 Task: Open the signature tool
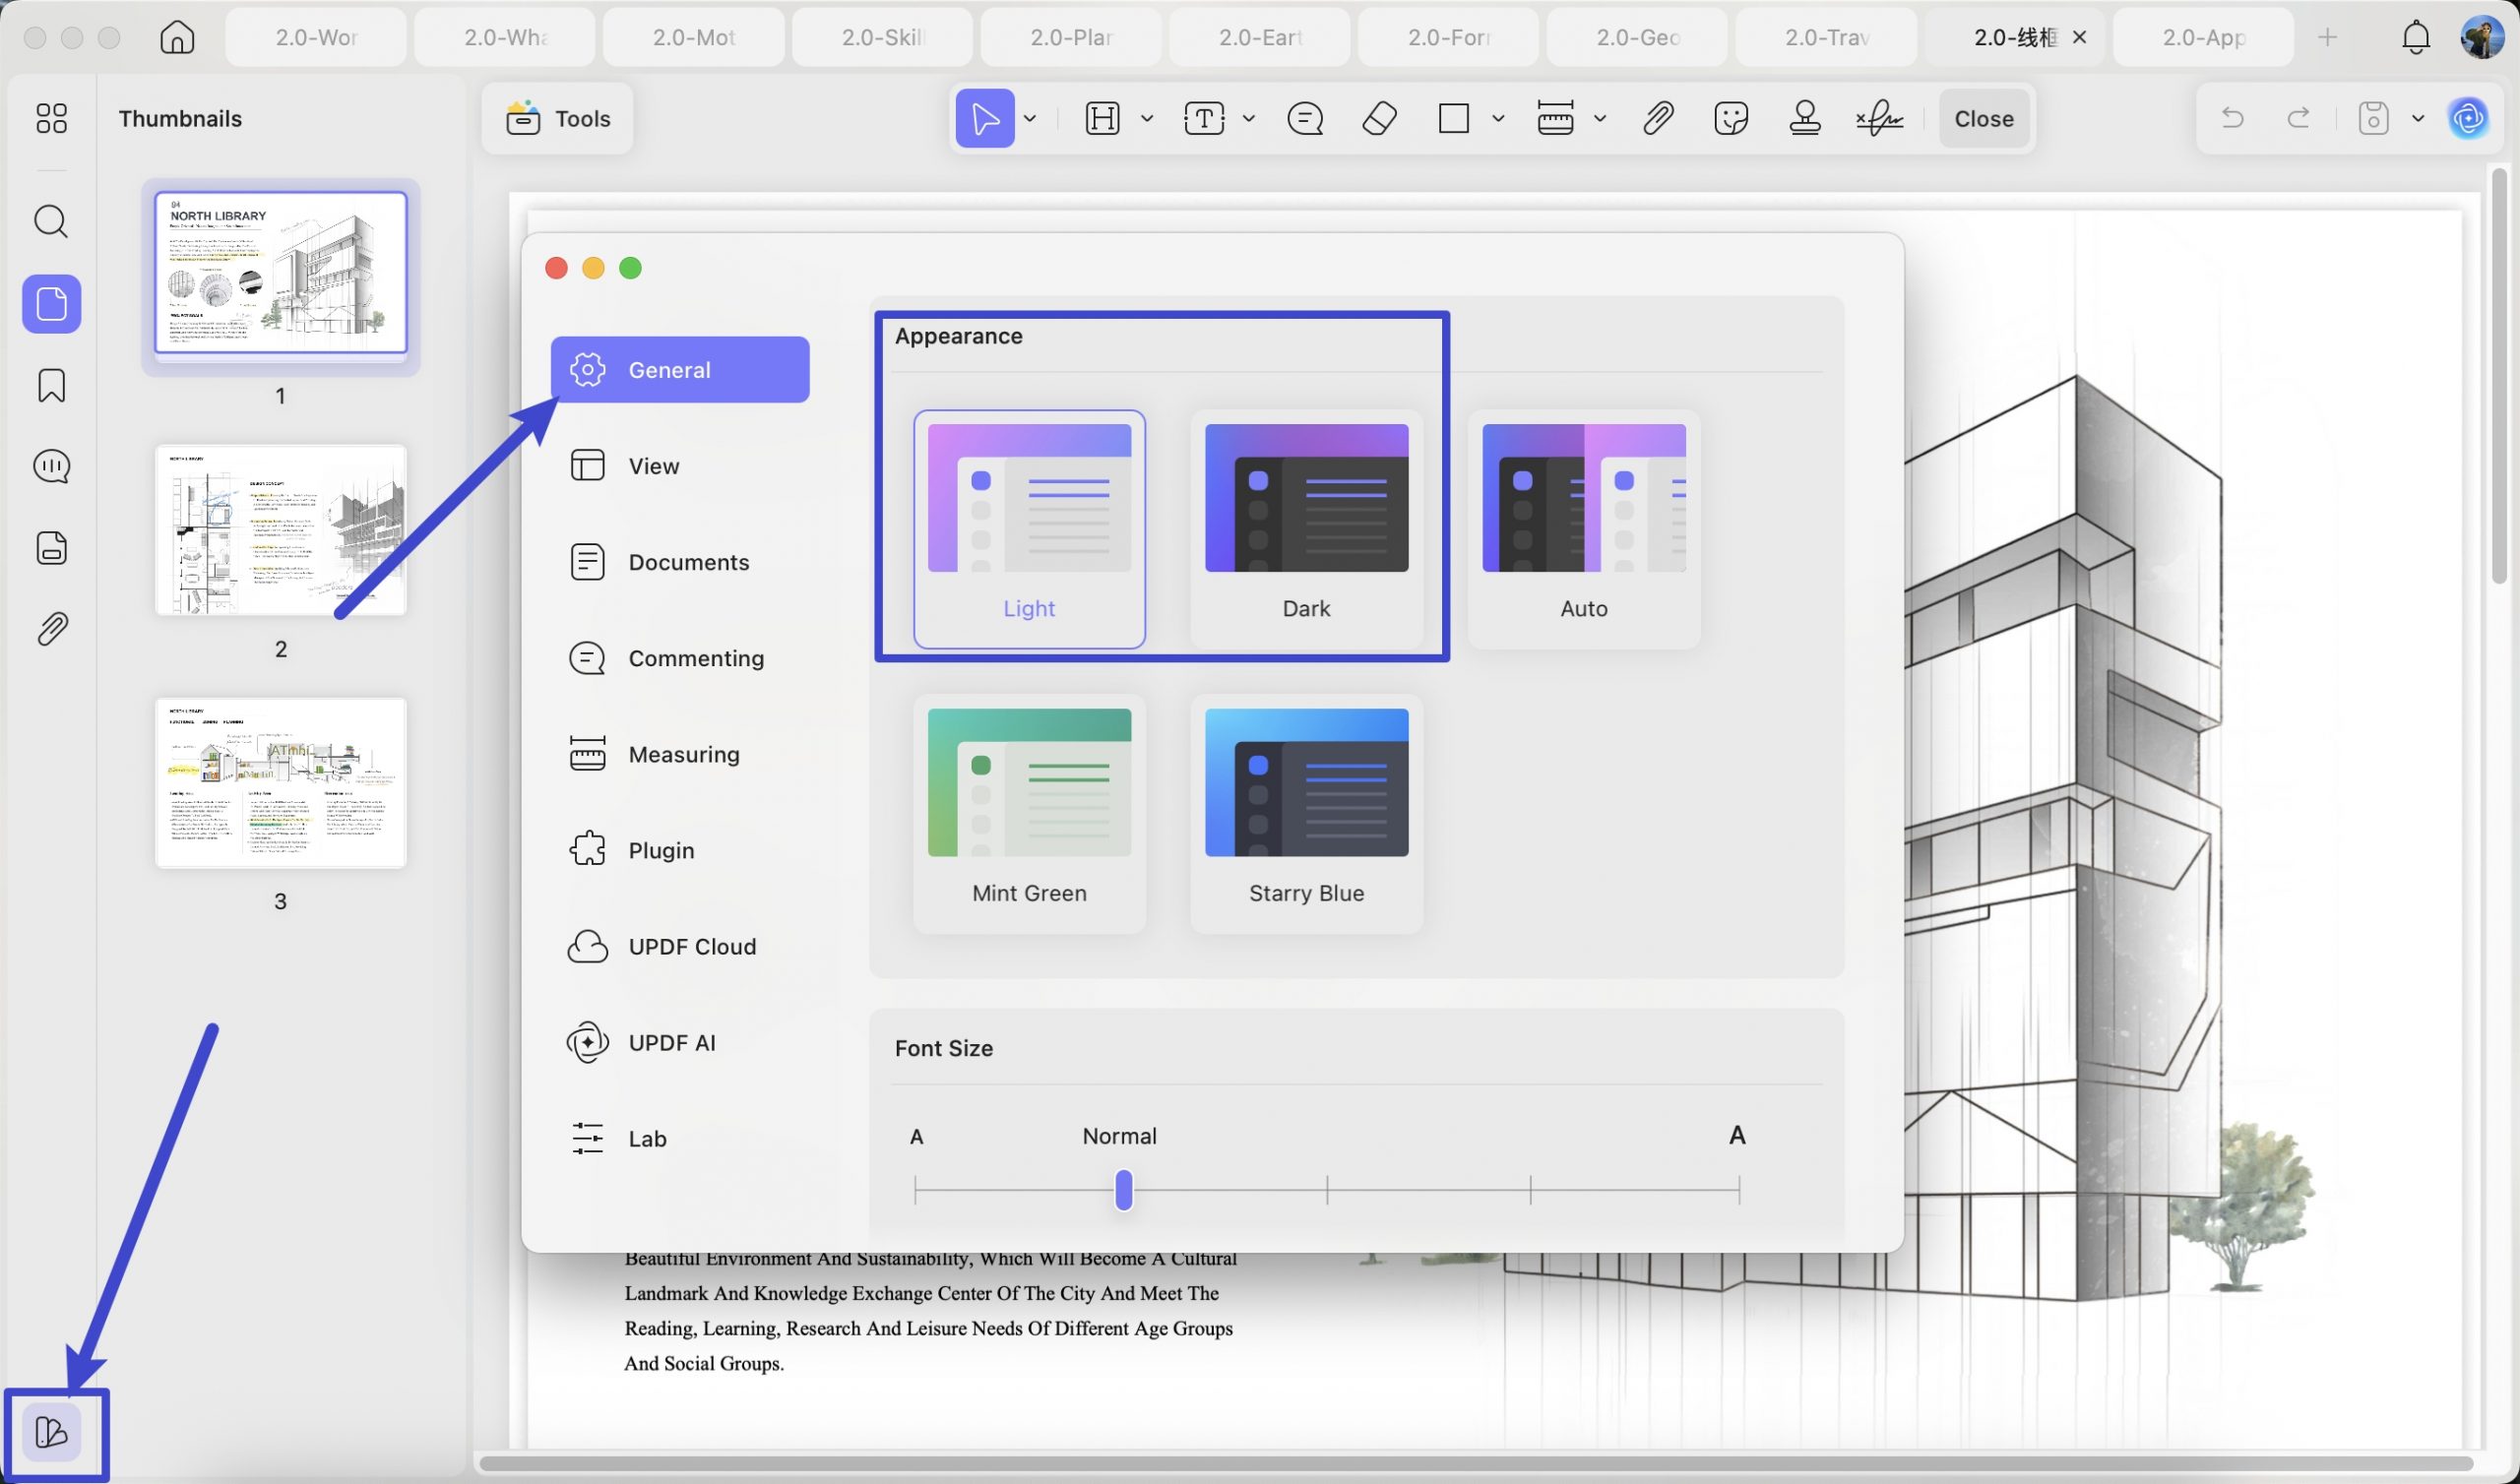tap(1879, 118)
